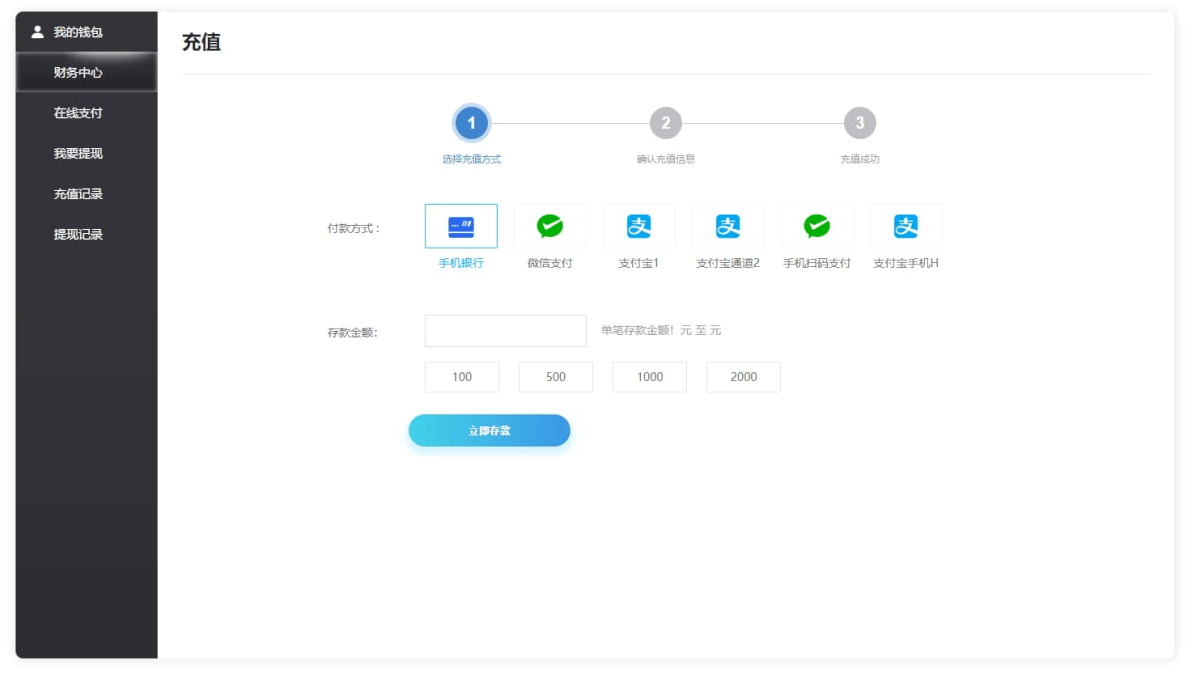
Task: Click step 1 circle 选择充值方式
Action: (x=472, y=123)
